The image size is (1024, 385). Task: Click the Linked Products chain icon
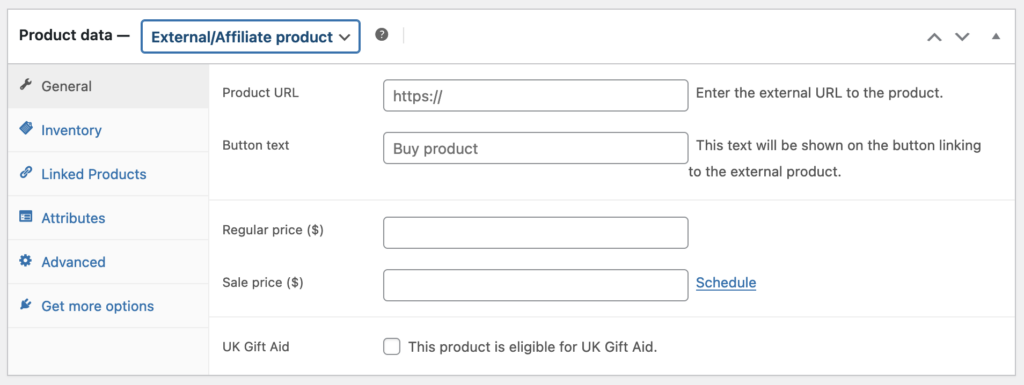point(25,173)
